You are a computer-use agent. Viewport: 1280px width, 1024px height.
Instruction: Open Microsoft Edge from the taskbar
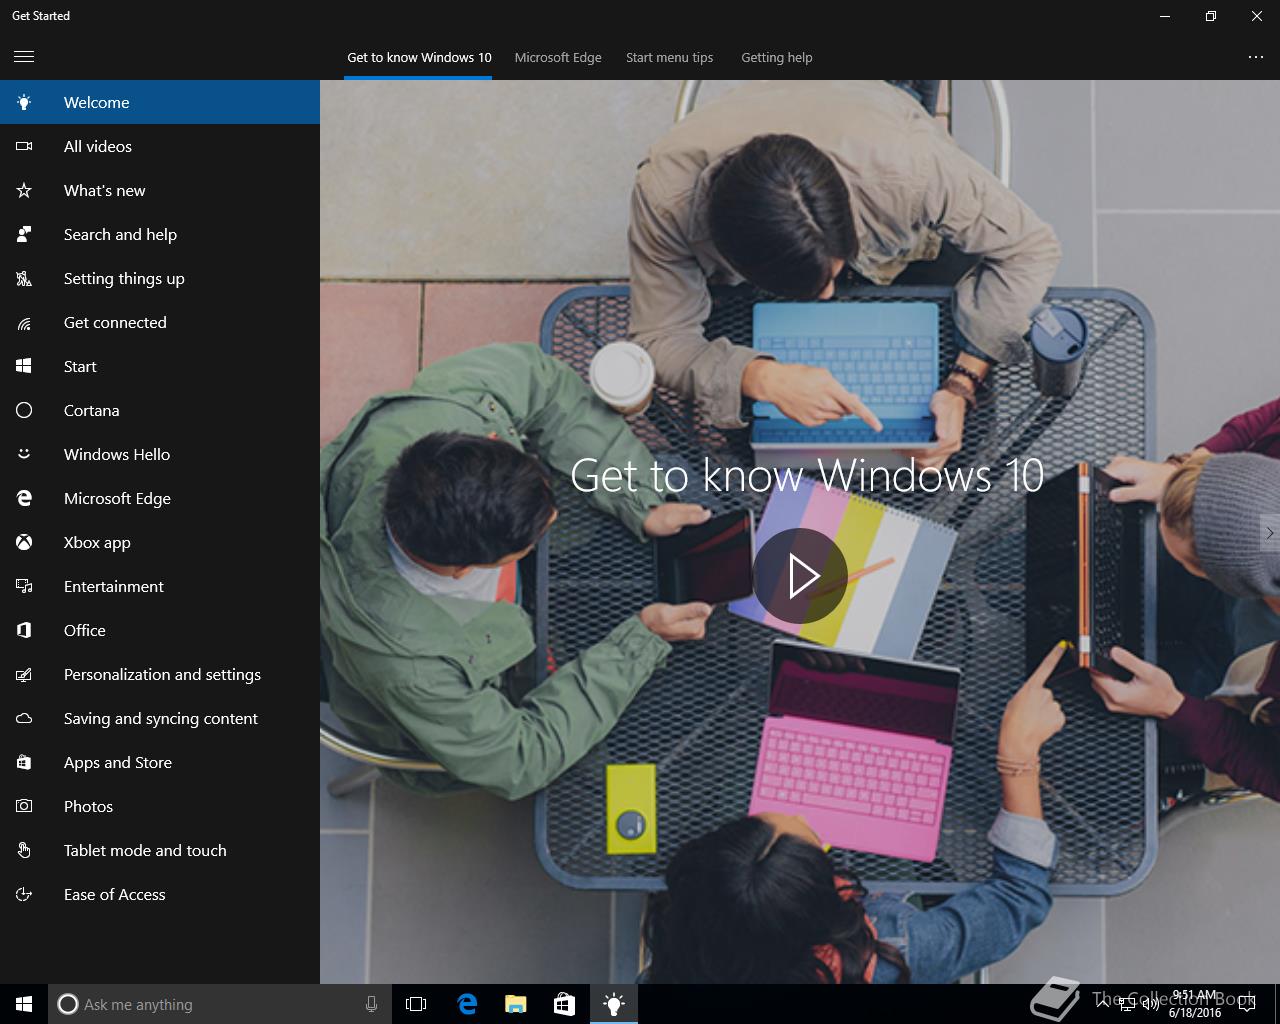[467, 1004]
